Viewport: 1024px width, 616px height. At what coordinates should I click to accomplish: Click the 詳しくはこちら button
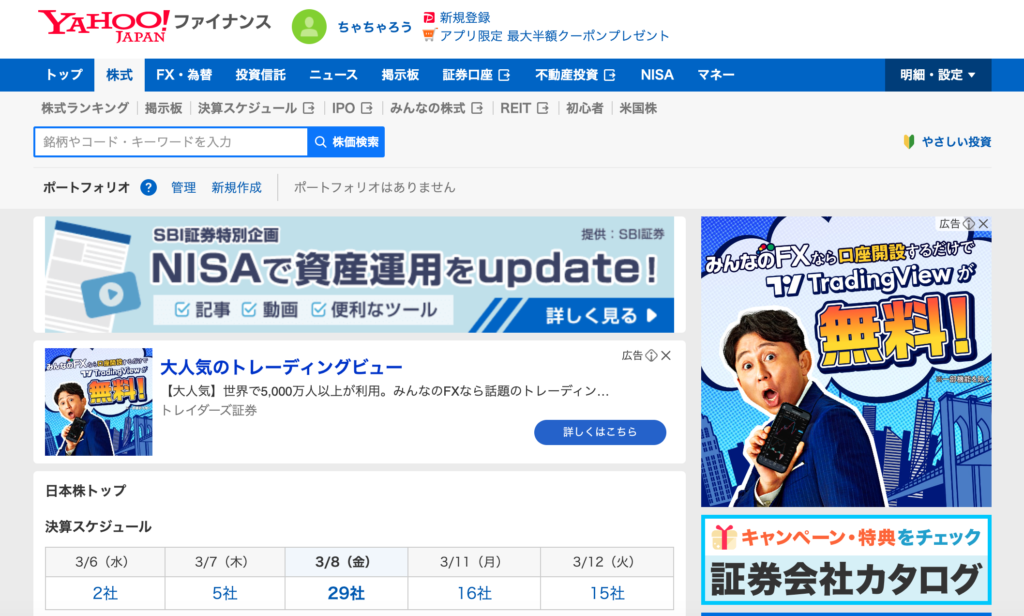pyautogui.click(x=599, y=432)
